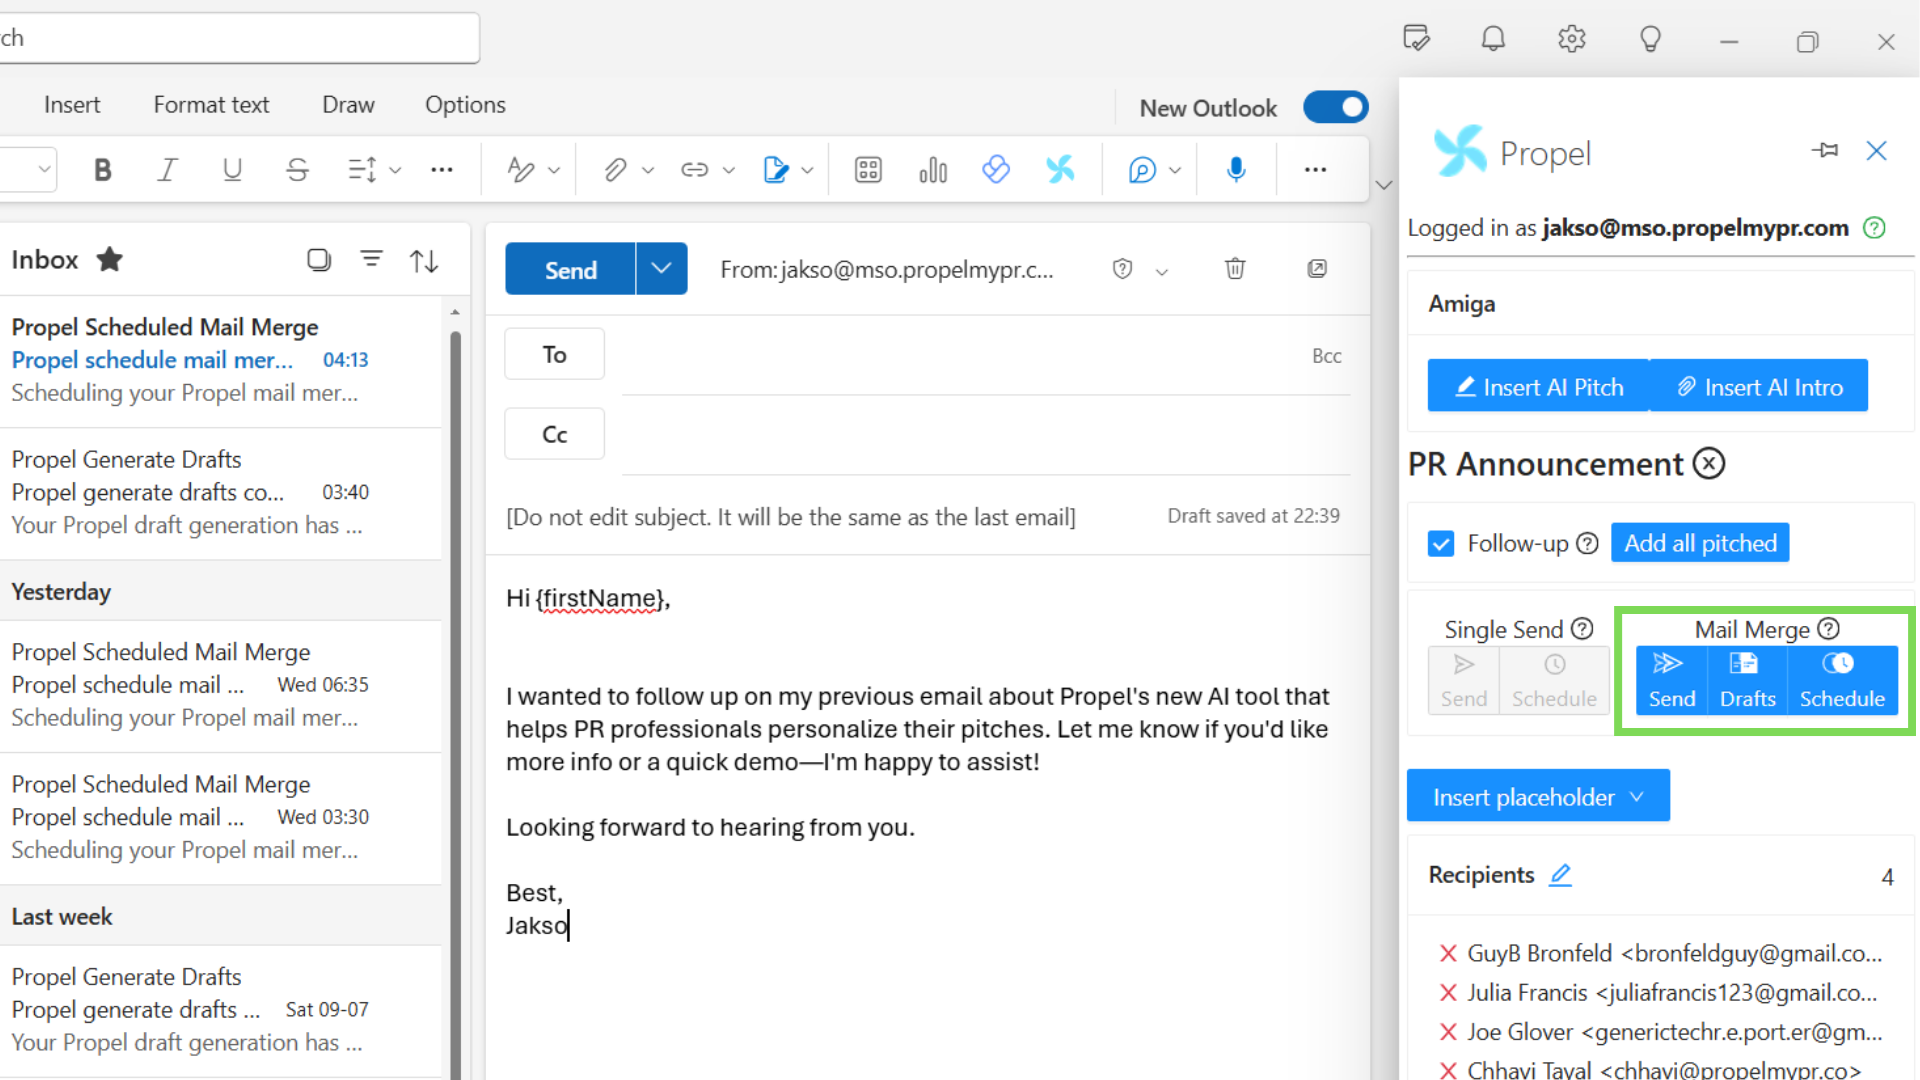Remove recipient GuyB Bronfeld

coord(1447,953)
